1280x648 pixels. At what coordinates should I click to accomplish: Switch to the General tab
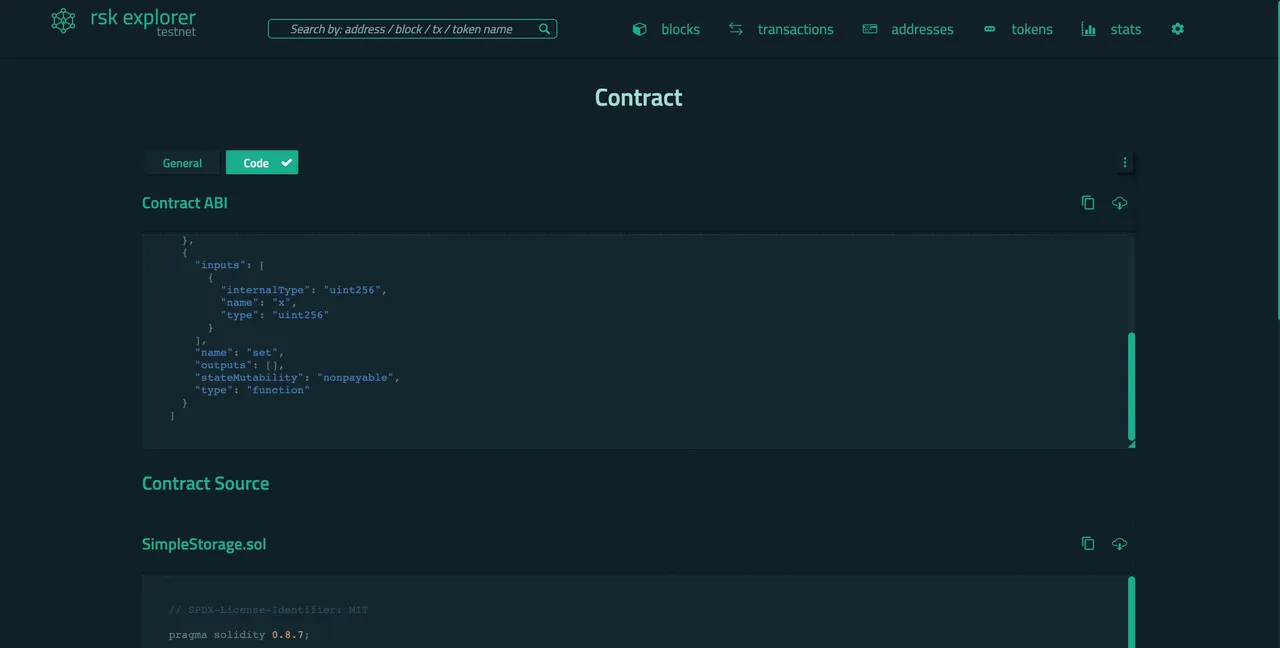click(x=182, y=163)
